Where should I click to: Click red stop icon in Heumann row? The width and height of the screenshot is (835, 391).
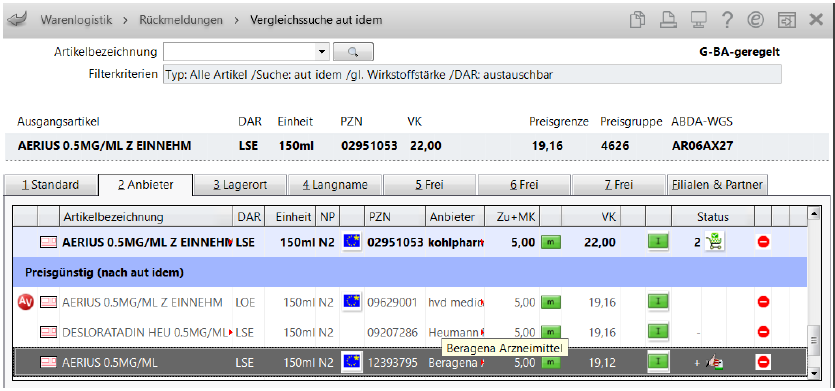(763, 332)
